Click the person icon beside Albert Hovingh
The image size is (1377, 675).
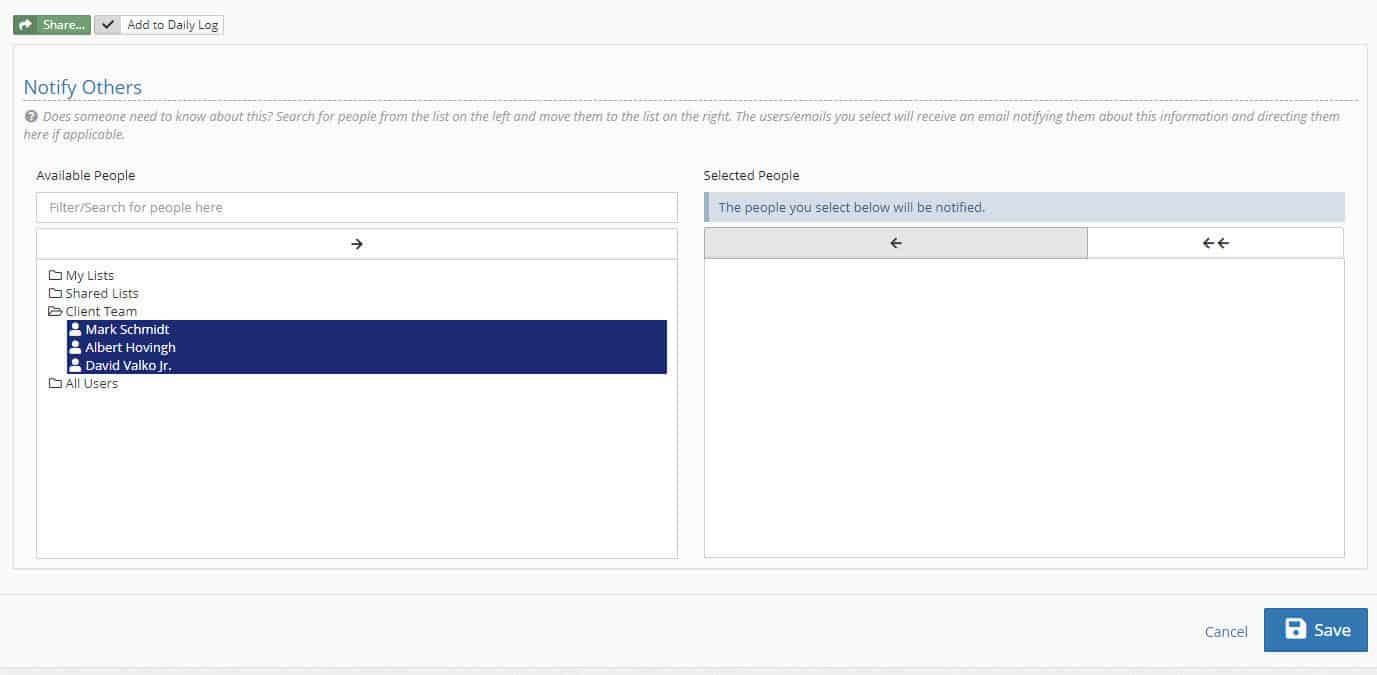[x=75, y=347]
